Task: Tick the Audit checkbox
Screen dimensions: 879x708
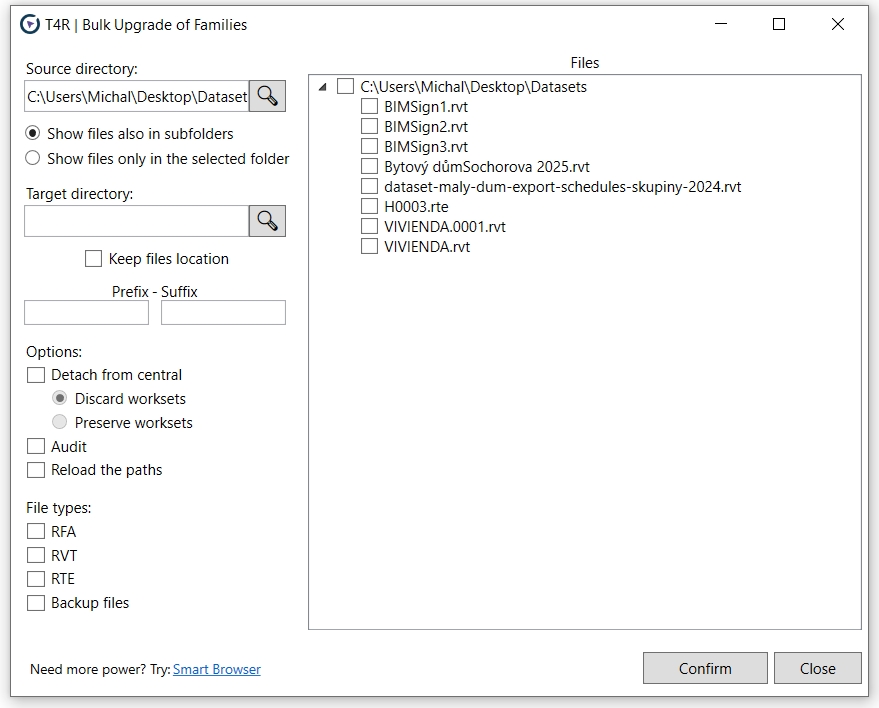Action: (36, 447)
